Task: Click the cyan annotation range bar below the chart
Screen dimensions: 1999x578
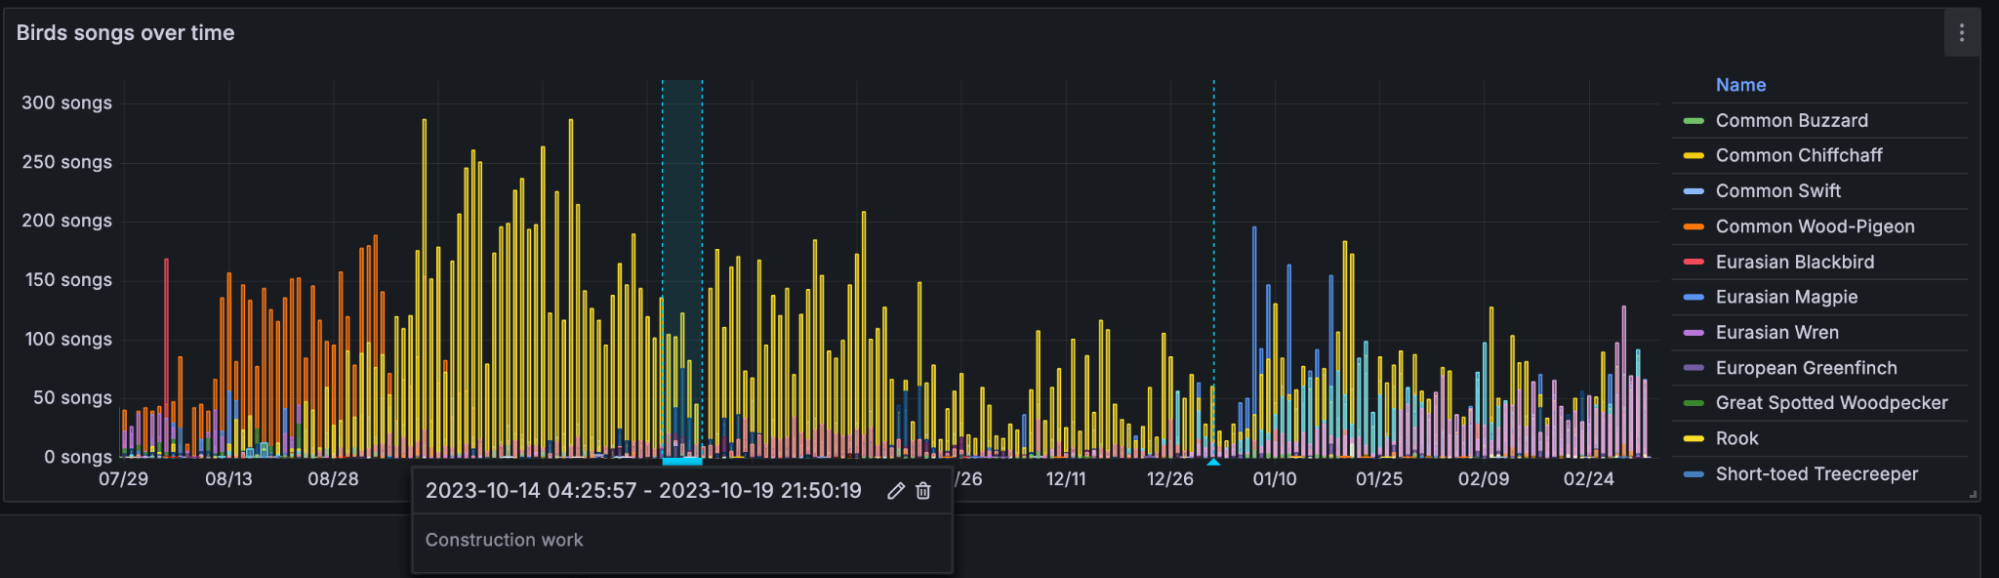Action: tap(682, 461)
